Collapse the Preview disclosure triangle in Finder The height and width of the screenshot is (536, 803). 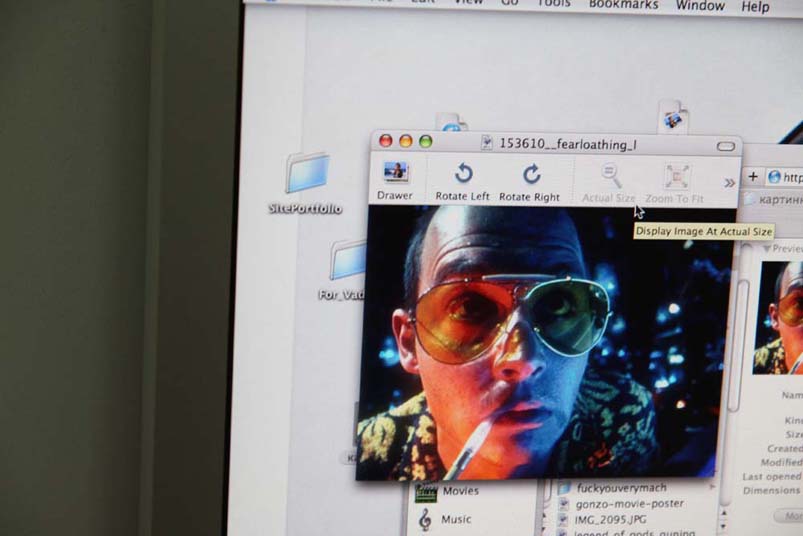click(x=767, y=249)
